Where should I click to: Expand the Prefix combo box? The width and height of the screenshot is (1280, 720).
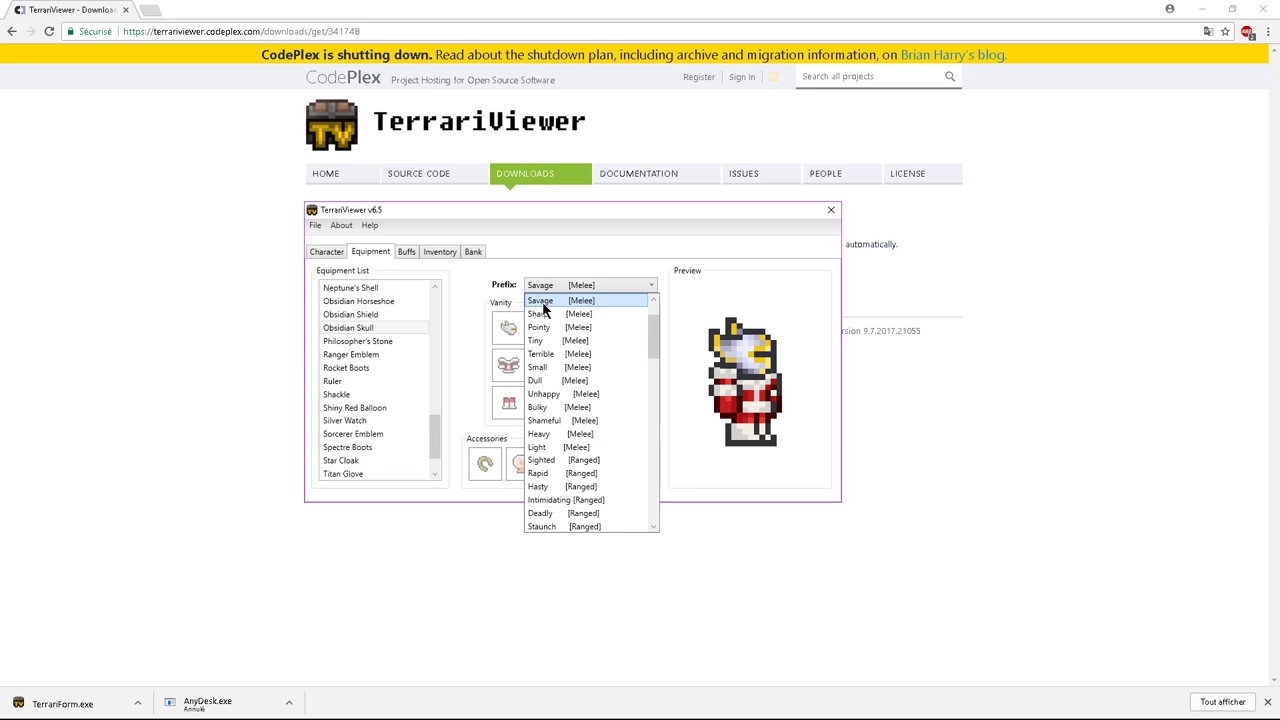[591, 285]
